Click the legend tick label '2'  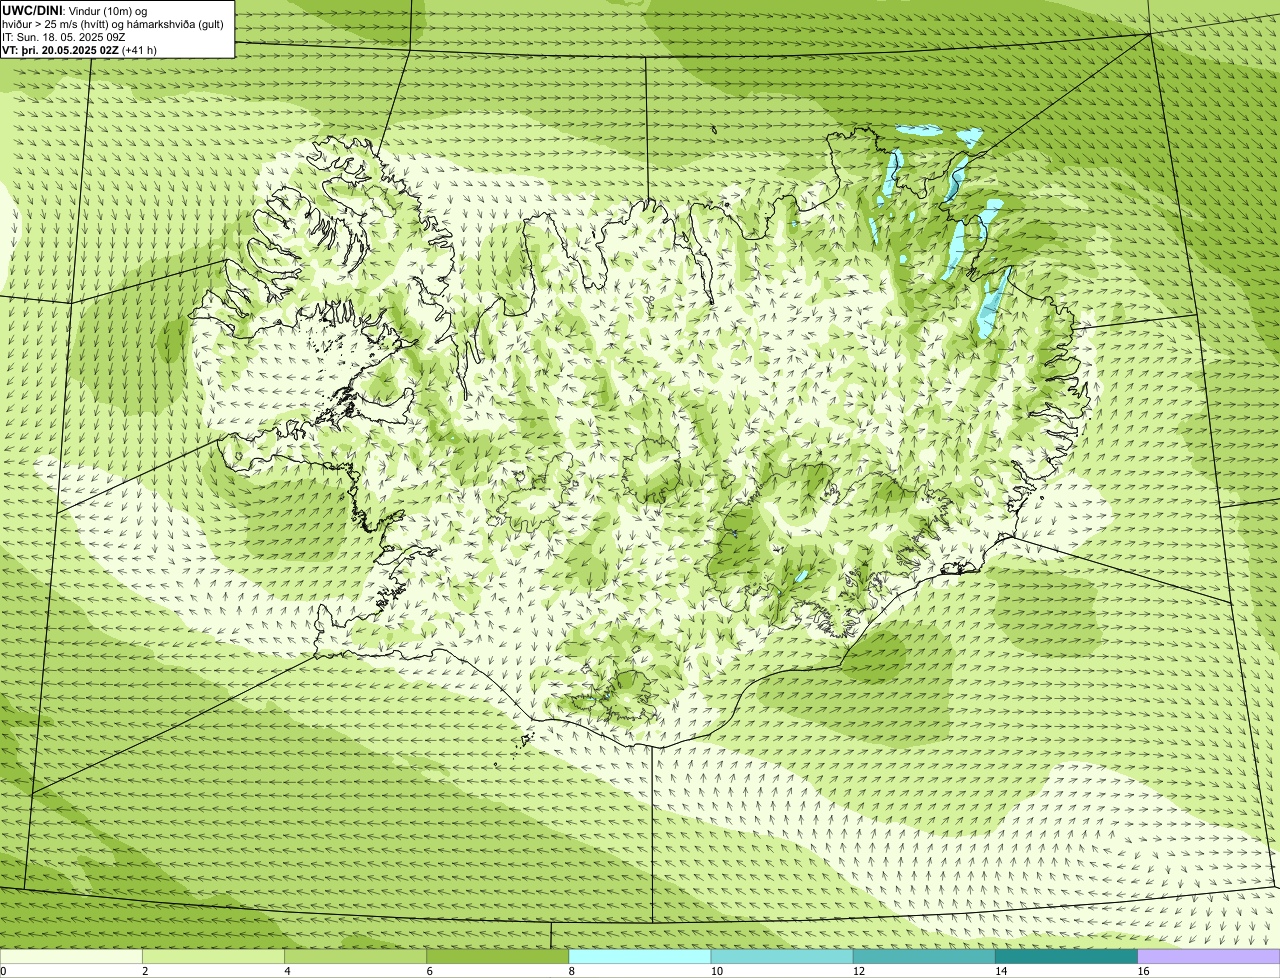pyautogui.click(x=145, y=971)
